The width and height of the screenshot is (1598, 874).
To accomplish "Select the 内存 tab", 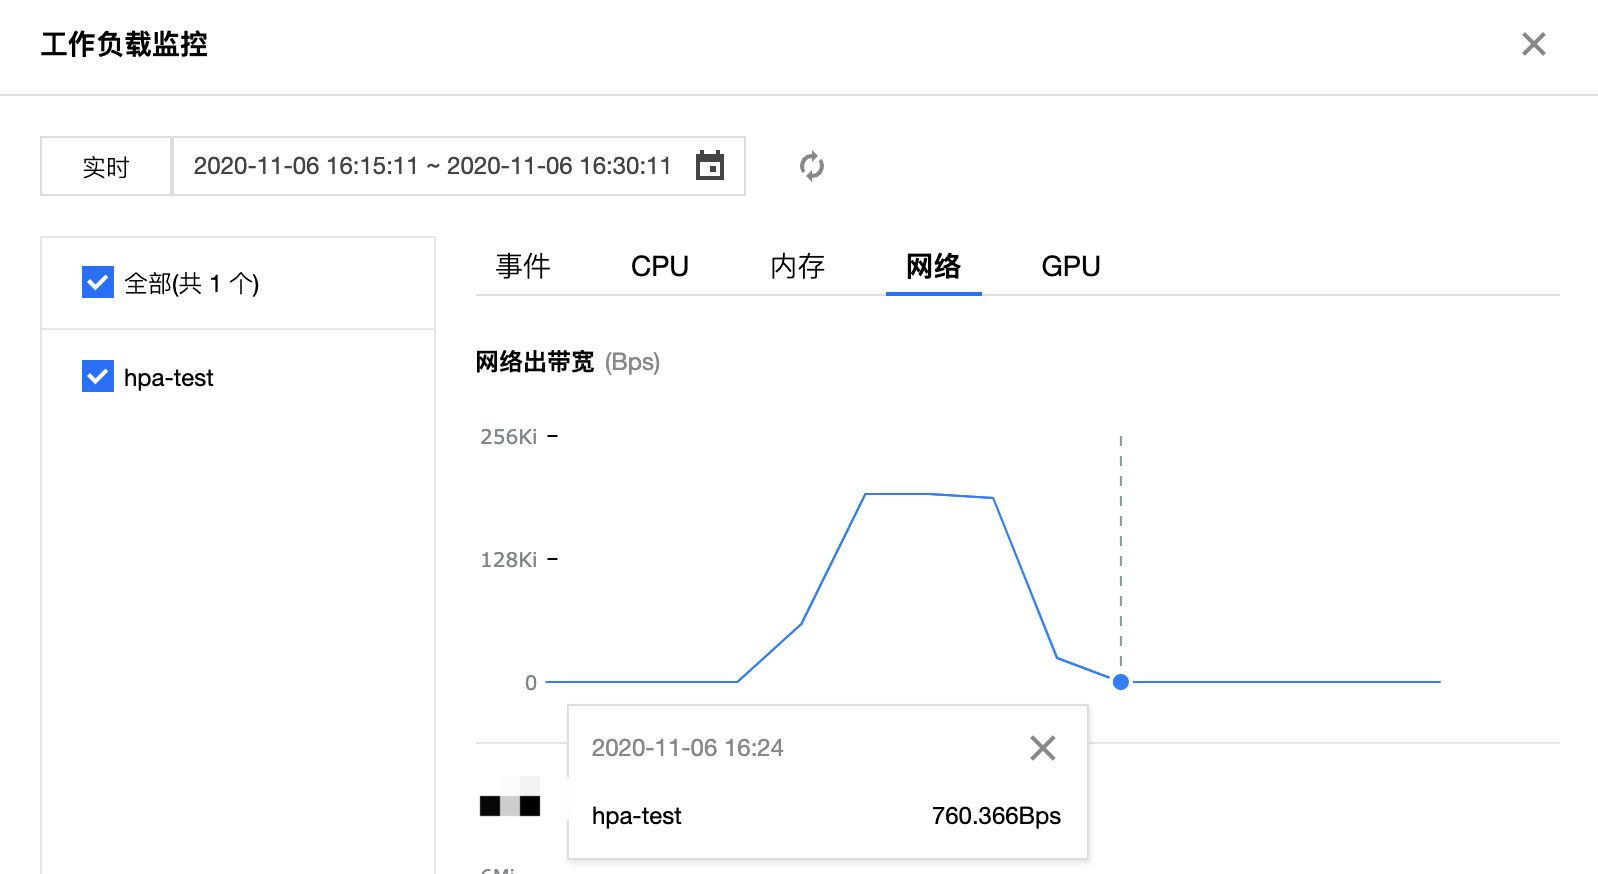I will (x=797, y=266).
